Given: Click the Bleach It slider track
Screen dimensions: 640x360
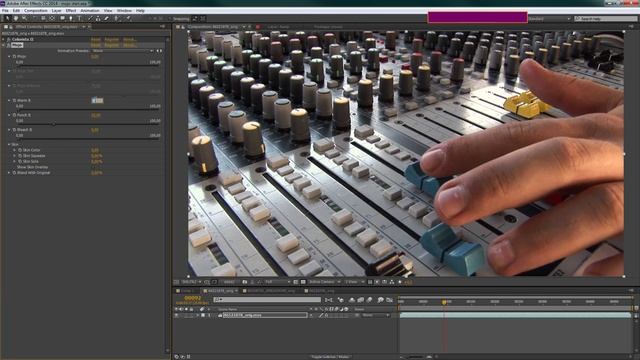Looking at the screenshot, I should [89, 139].
